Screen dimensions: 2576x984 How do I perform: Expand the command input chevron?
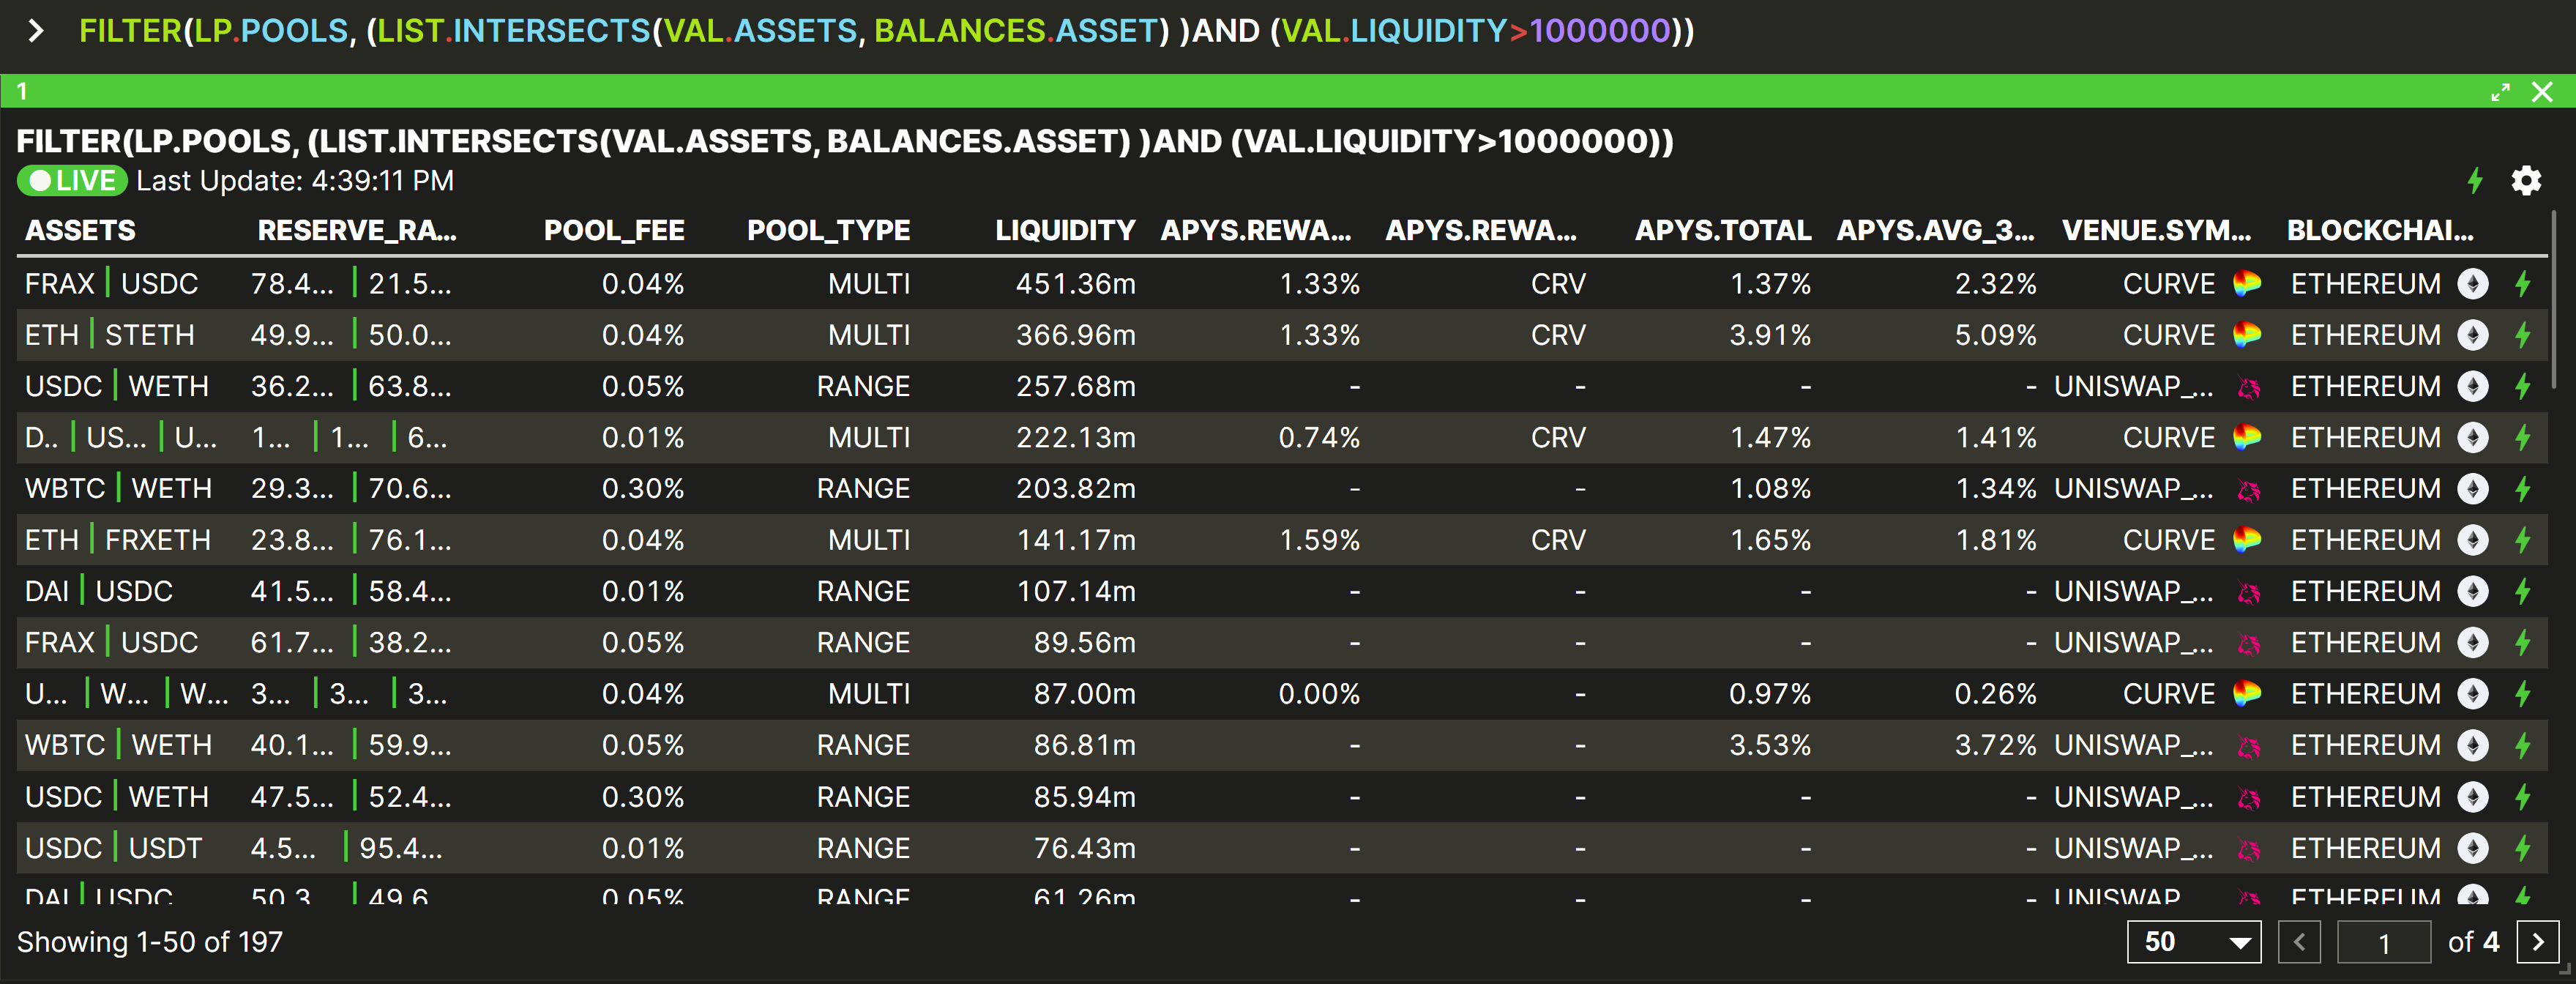pos(36,31)
